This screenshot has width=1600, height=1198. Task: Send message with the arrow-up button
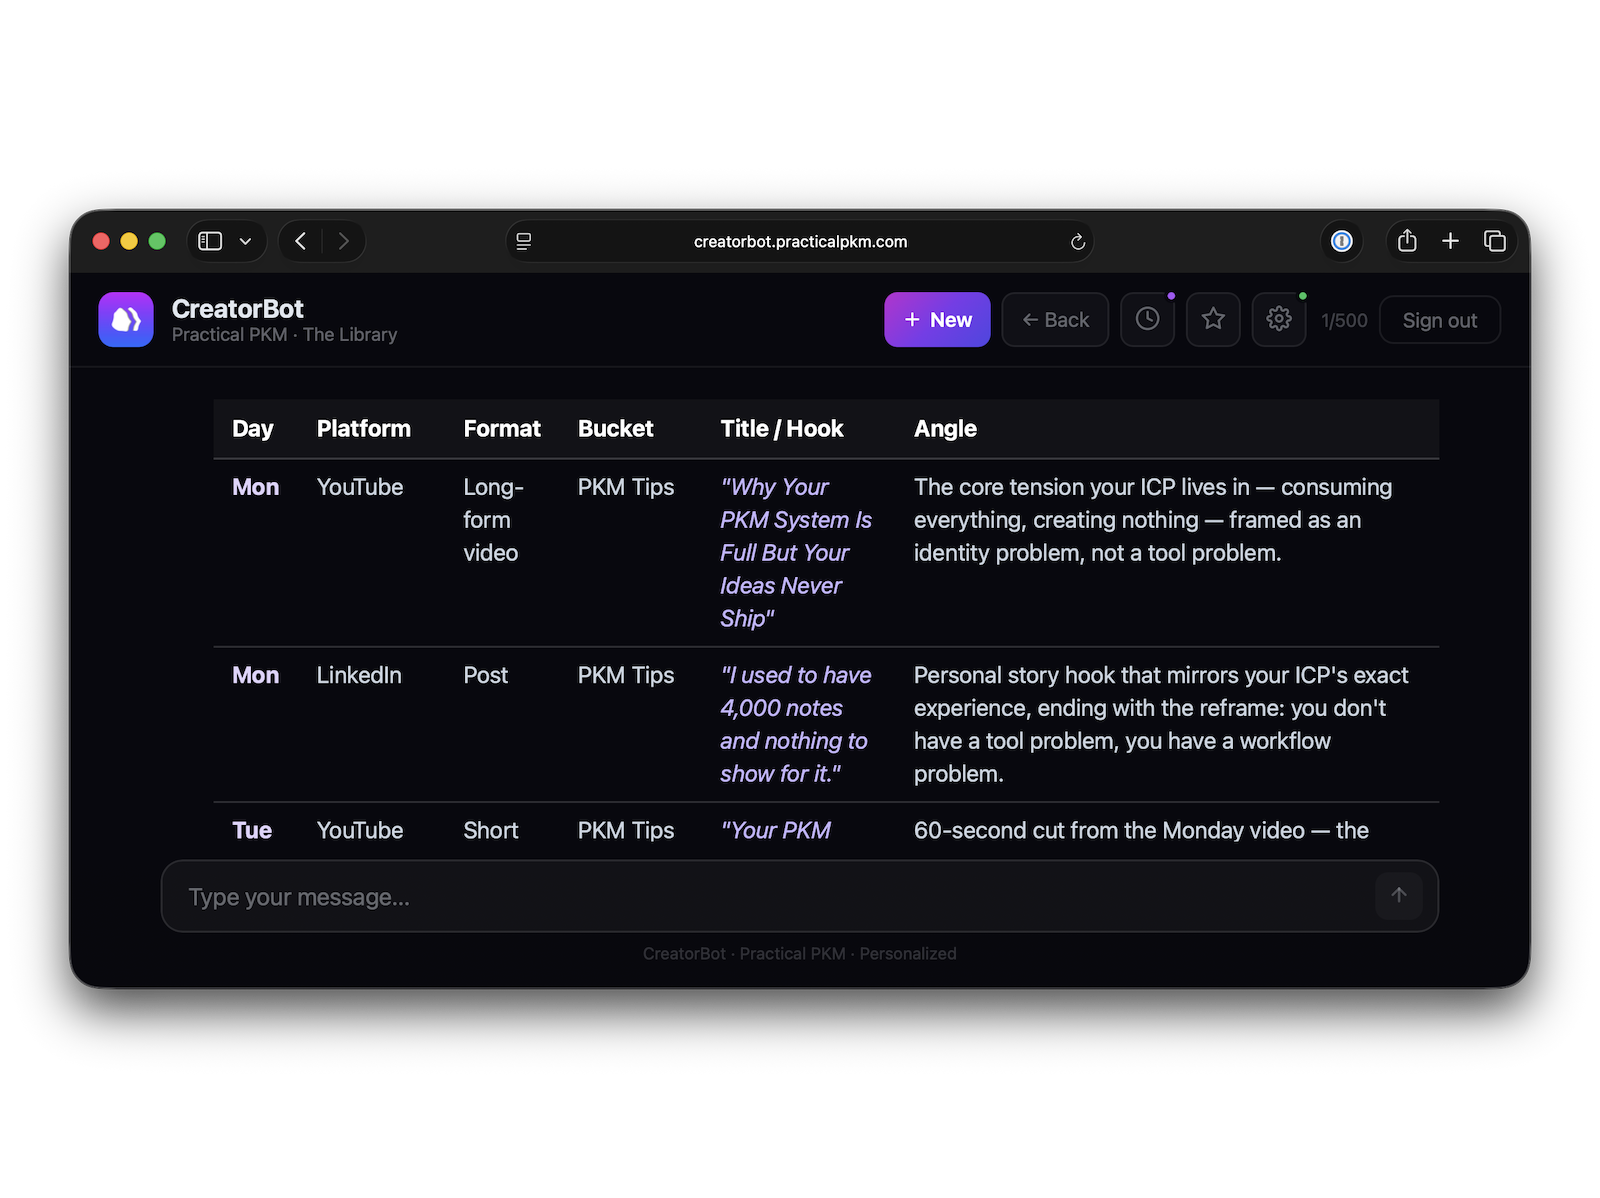tap(1399, 895)
